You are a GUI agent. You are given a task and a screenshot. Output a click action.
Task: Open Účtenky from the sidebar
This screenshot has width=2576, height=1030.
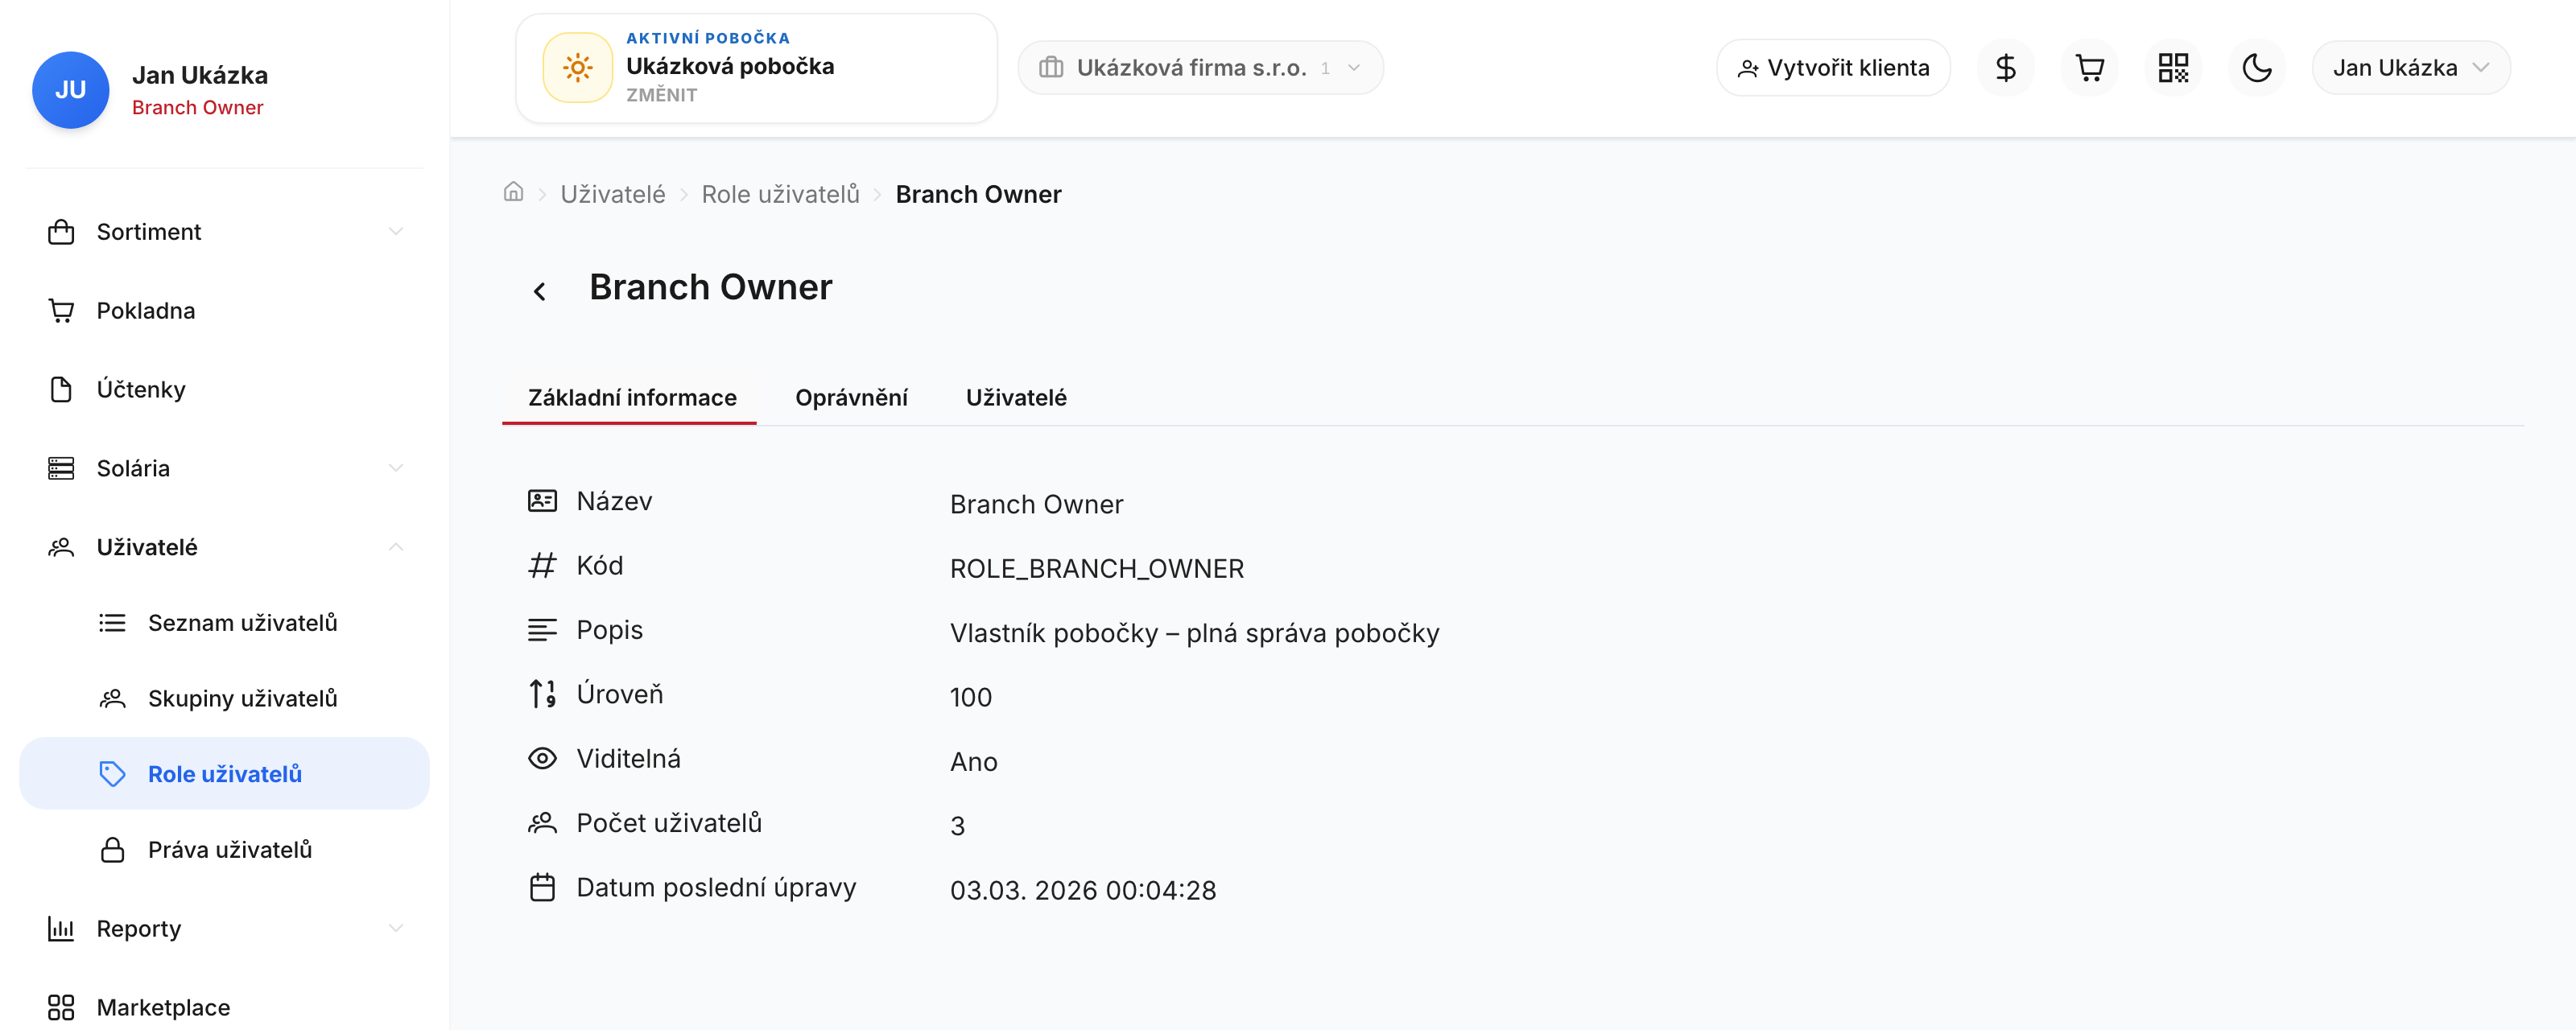(x=225, y=389)
